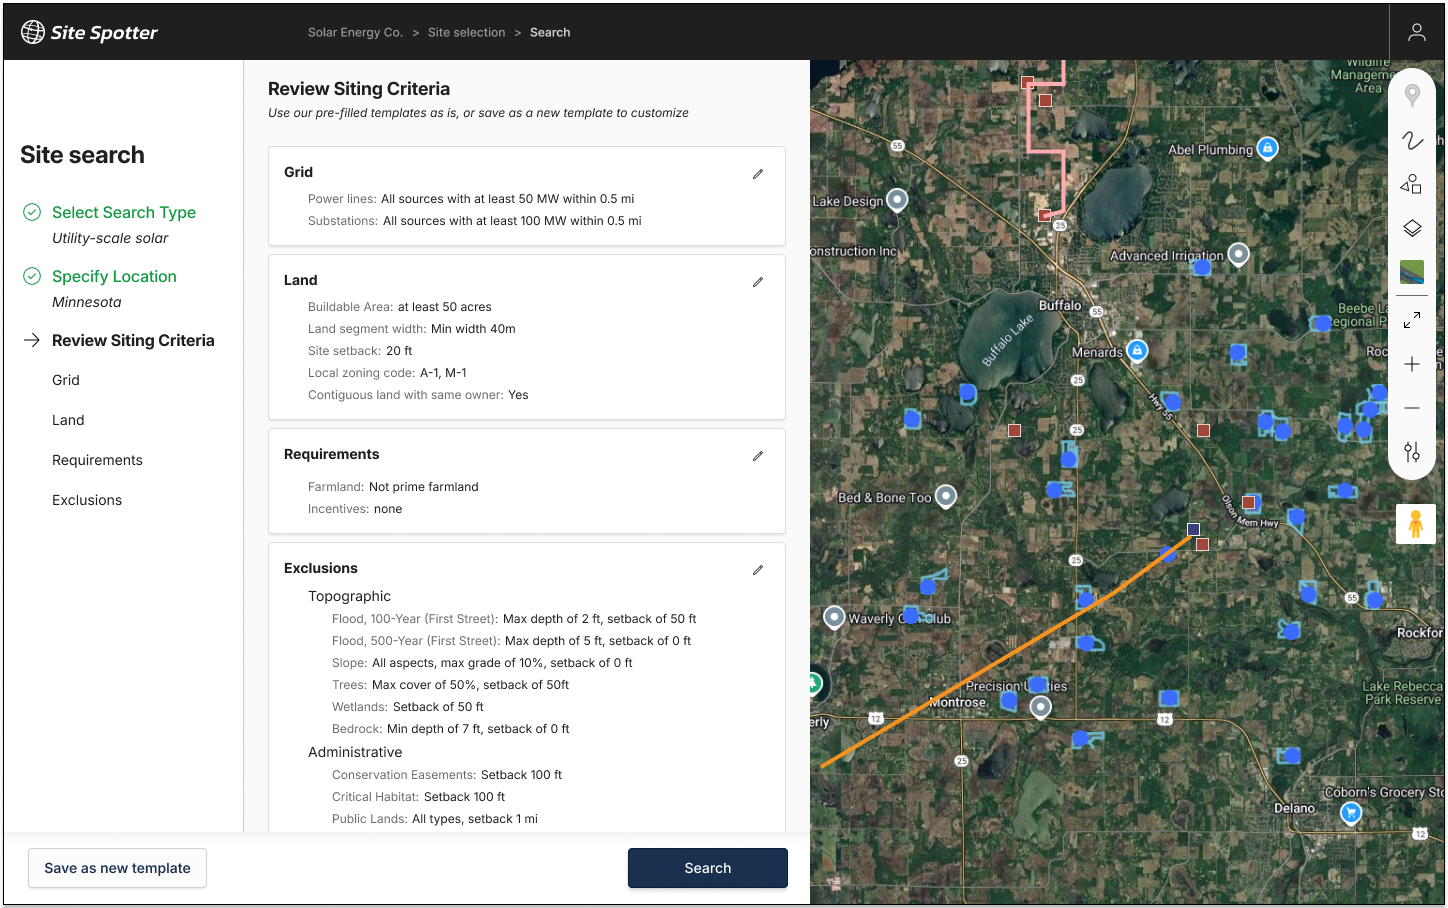Screen dimensions: 1448x908
Task: Click 'Wetlands: Setback of 50 ft' row
Action: [x=408, y=707]
